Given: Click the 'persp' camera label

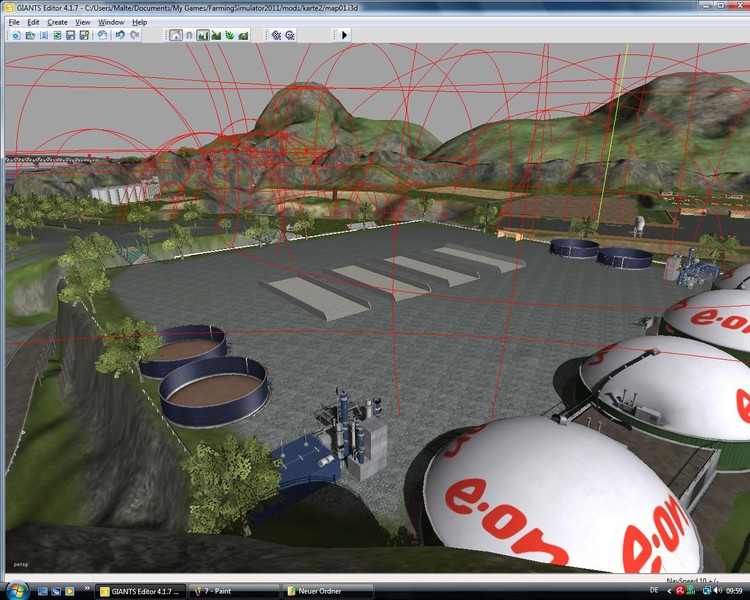Looking at the screenshot, I should [21, 565].
